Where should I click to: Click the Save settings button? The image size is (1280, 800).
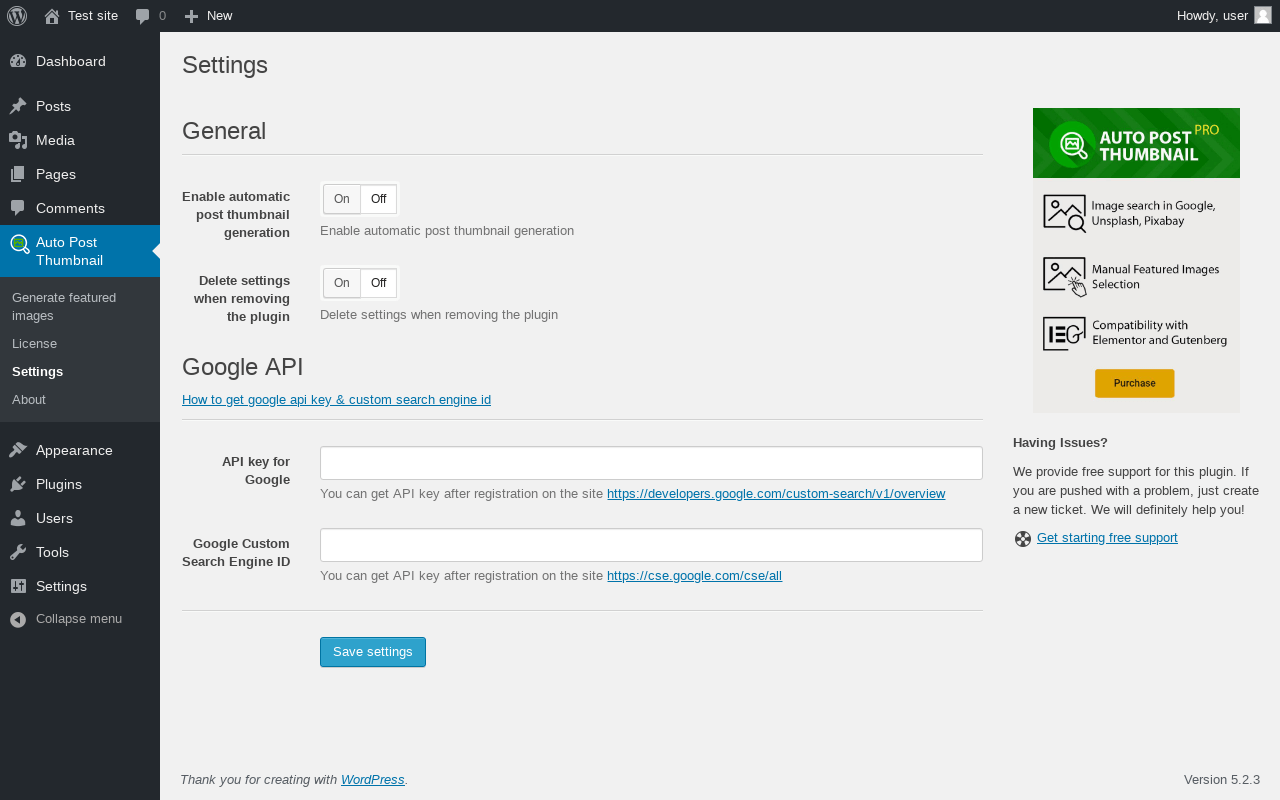pyautogui.click(x=373, y=652)
